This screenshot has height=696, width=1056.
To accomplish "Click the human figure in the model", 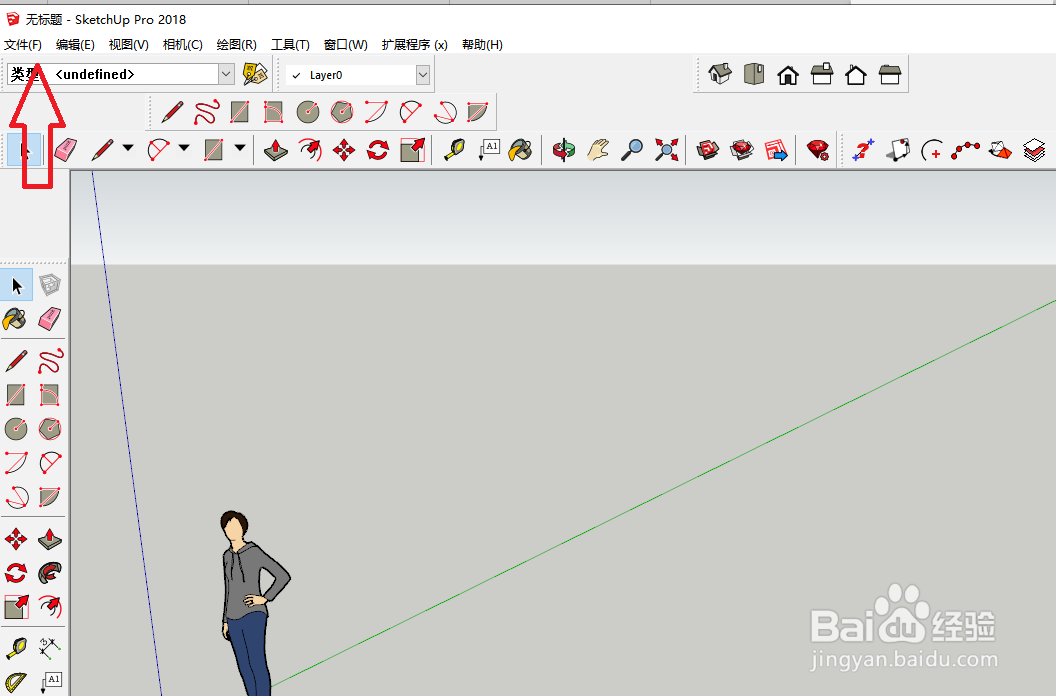I will 245,590.
